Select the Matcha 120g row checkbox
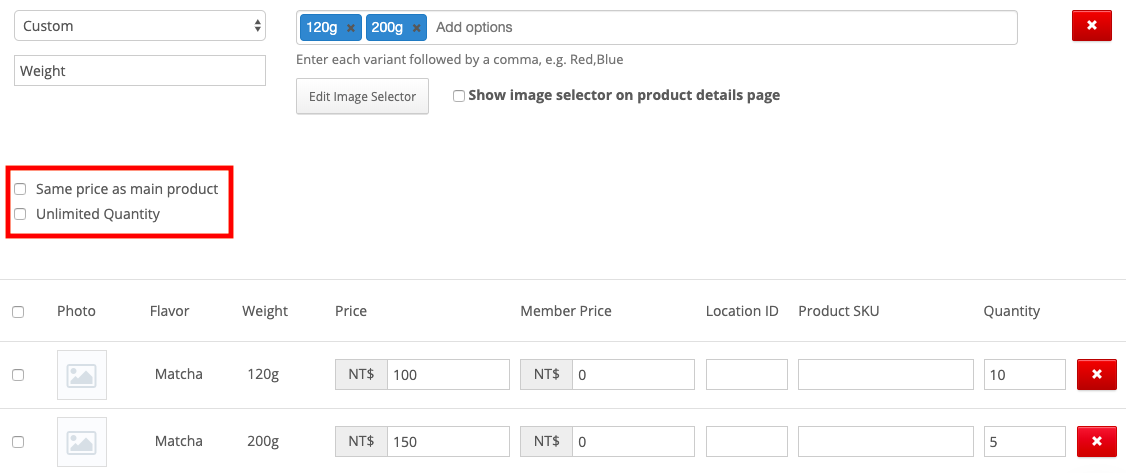The height and width of the screenshot is (473, 1126). 18,375
